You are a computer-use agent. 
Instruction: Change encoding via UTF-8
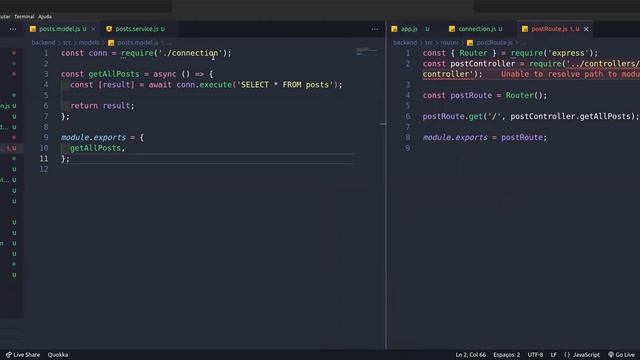[x=535, y=355]
